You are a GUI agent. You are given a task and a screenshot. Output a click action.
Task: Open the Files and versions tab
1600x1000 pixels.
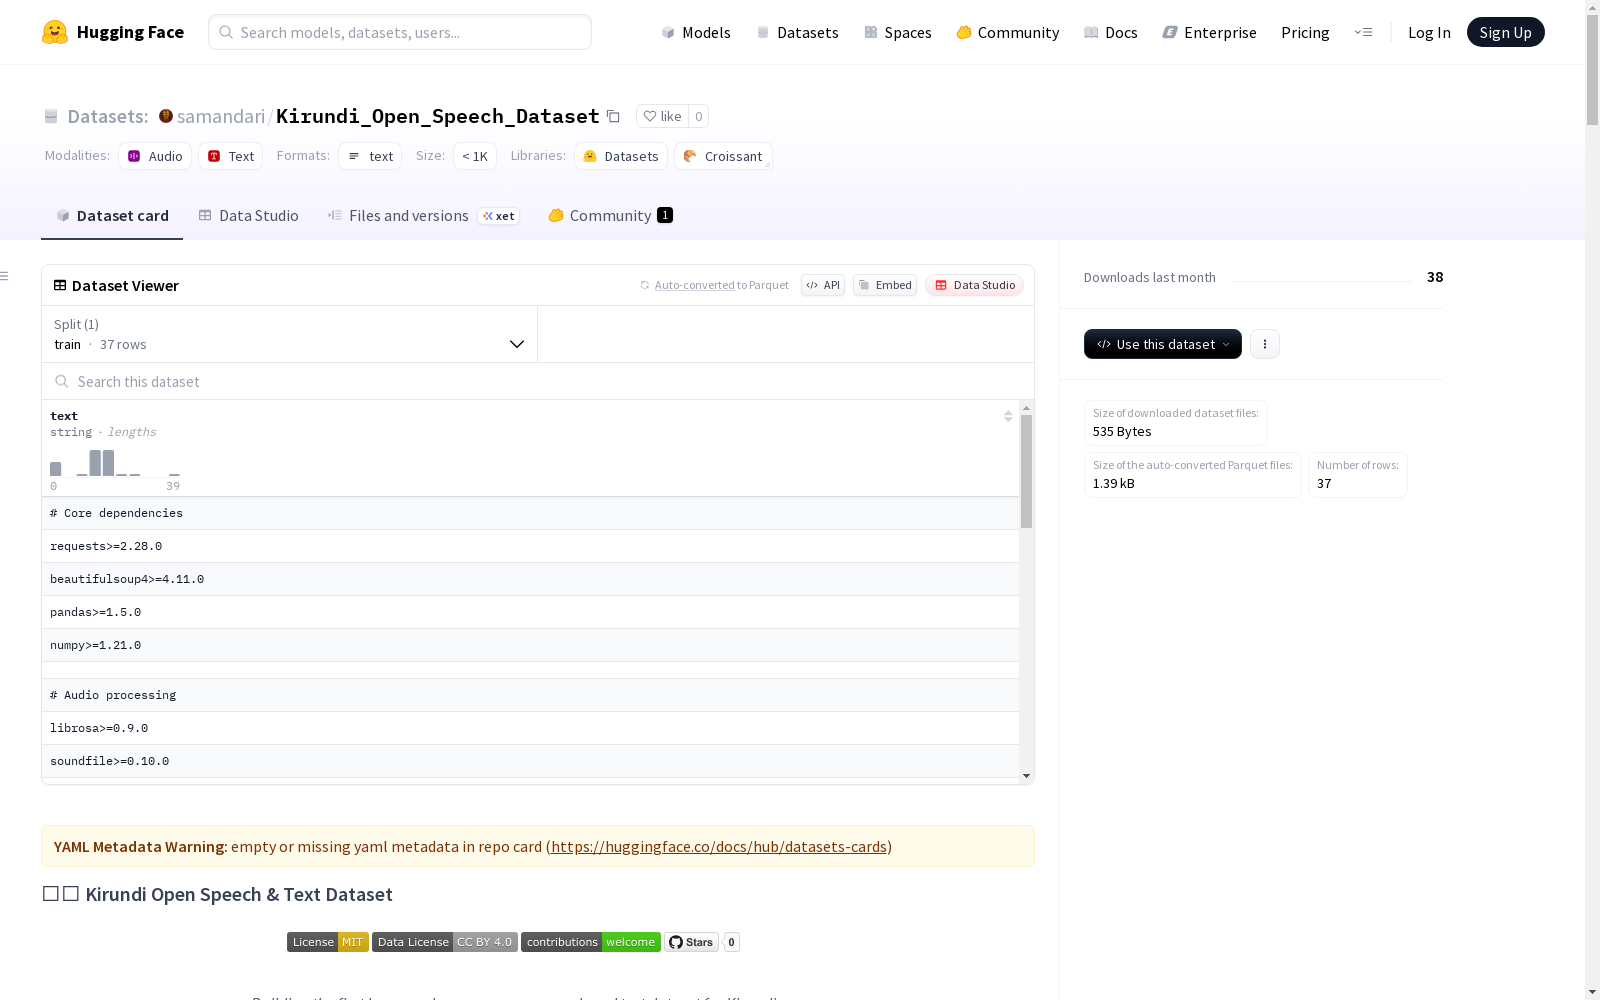pos(423,215)
